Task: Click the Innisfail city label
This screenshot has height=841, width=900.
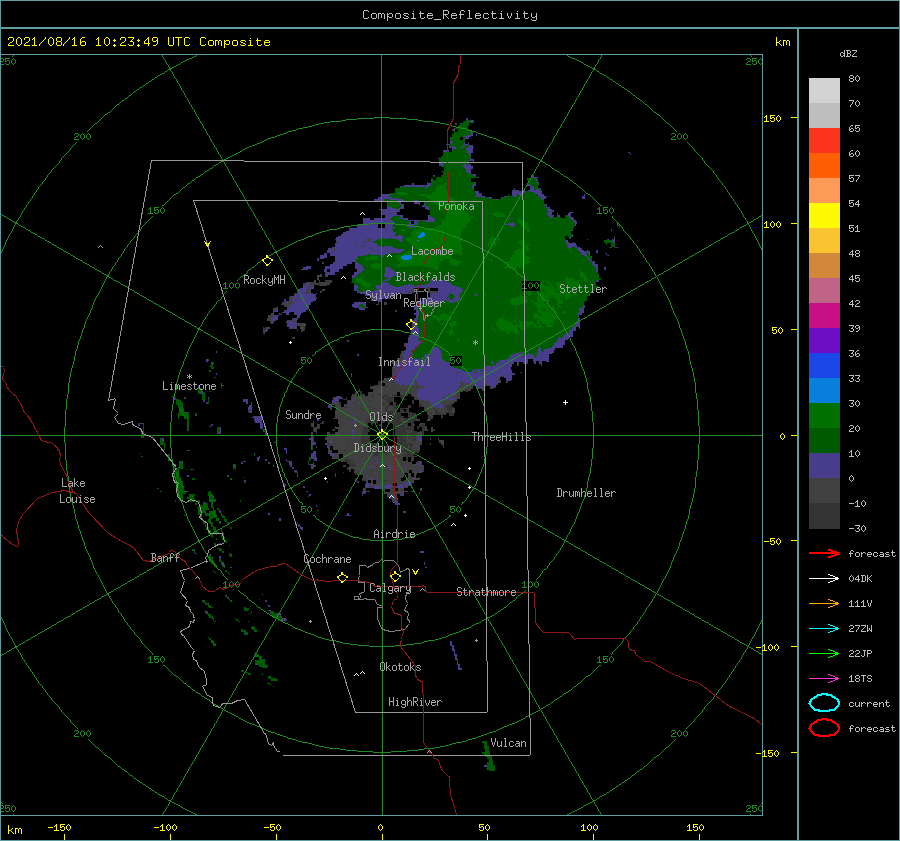Action: [404, 362]
